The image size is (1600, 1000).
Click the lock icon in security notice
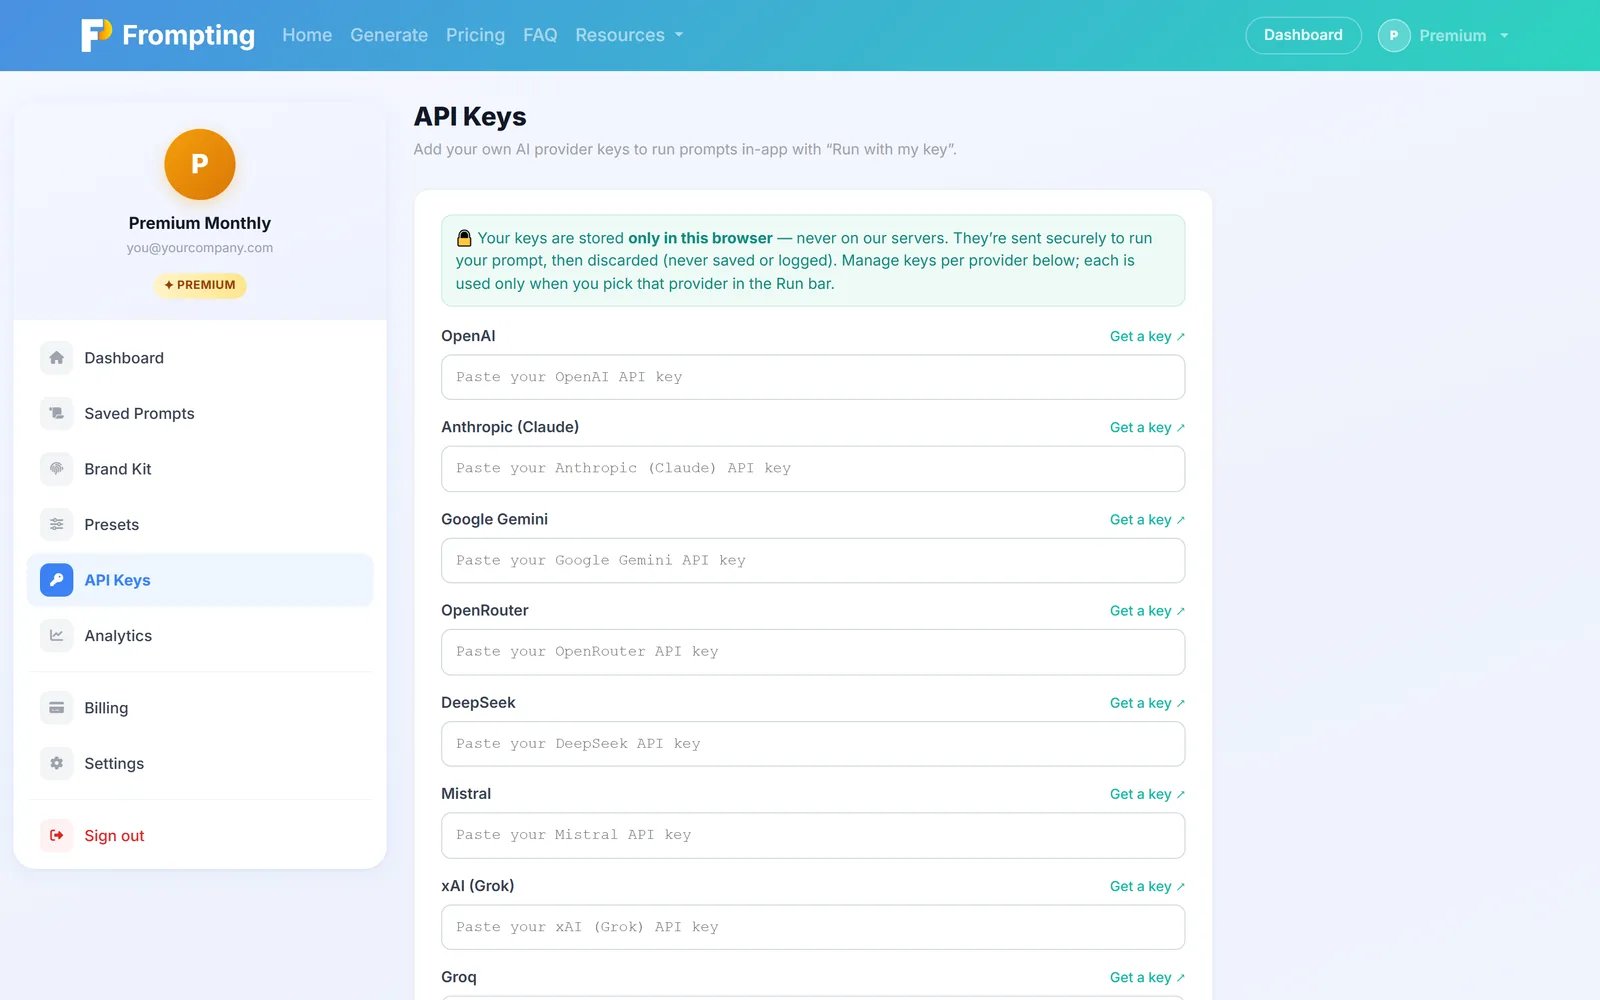(464, 238)
